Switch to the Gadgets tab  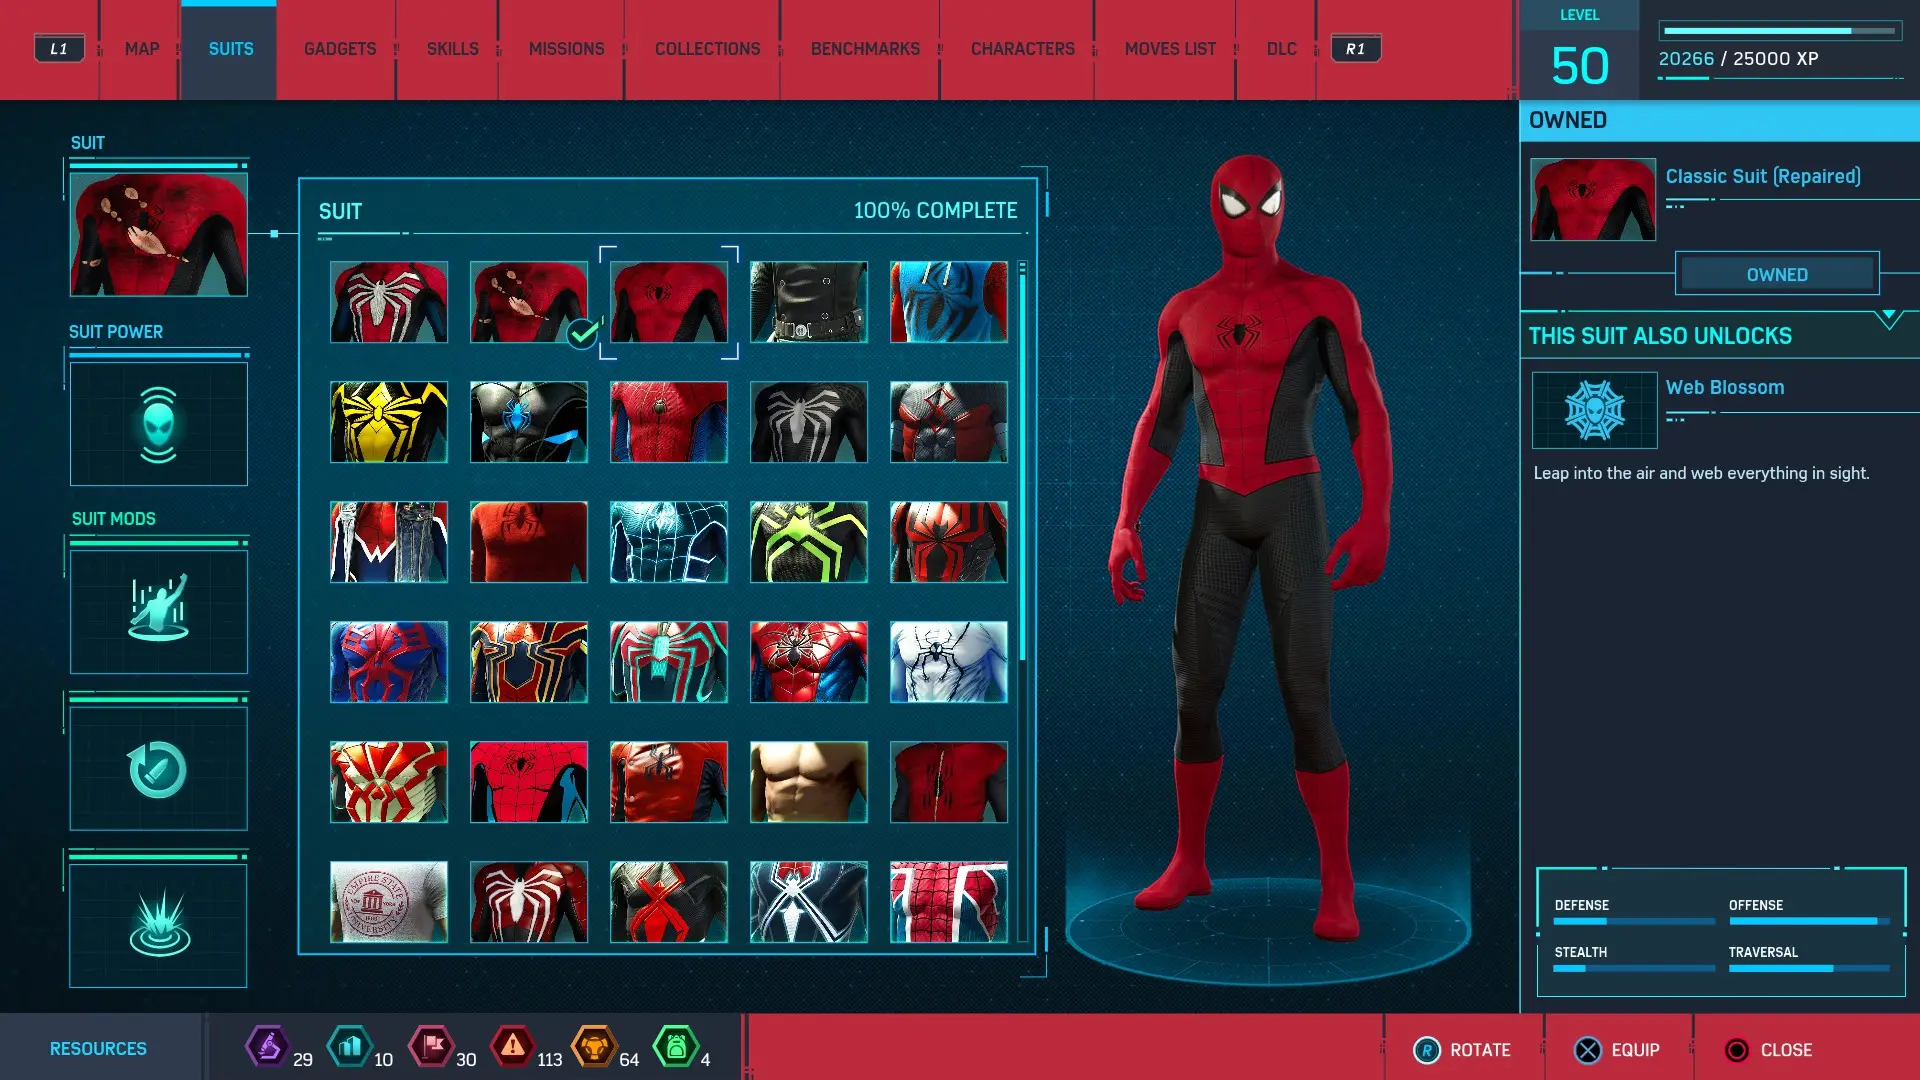[x=340, y=49]
